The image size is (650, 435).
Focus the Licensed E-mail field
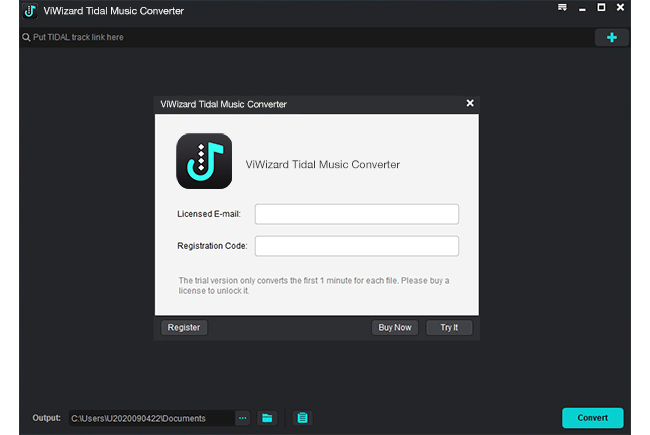[x=357, y=214]
